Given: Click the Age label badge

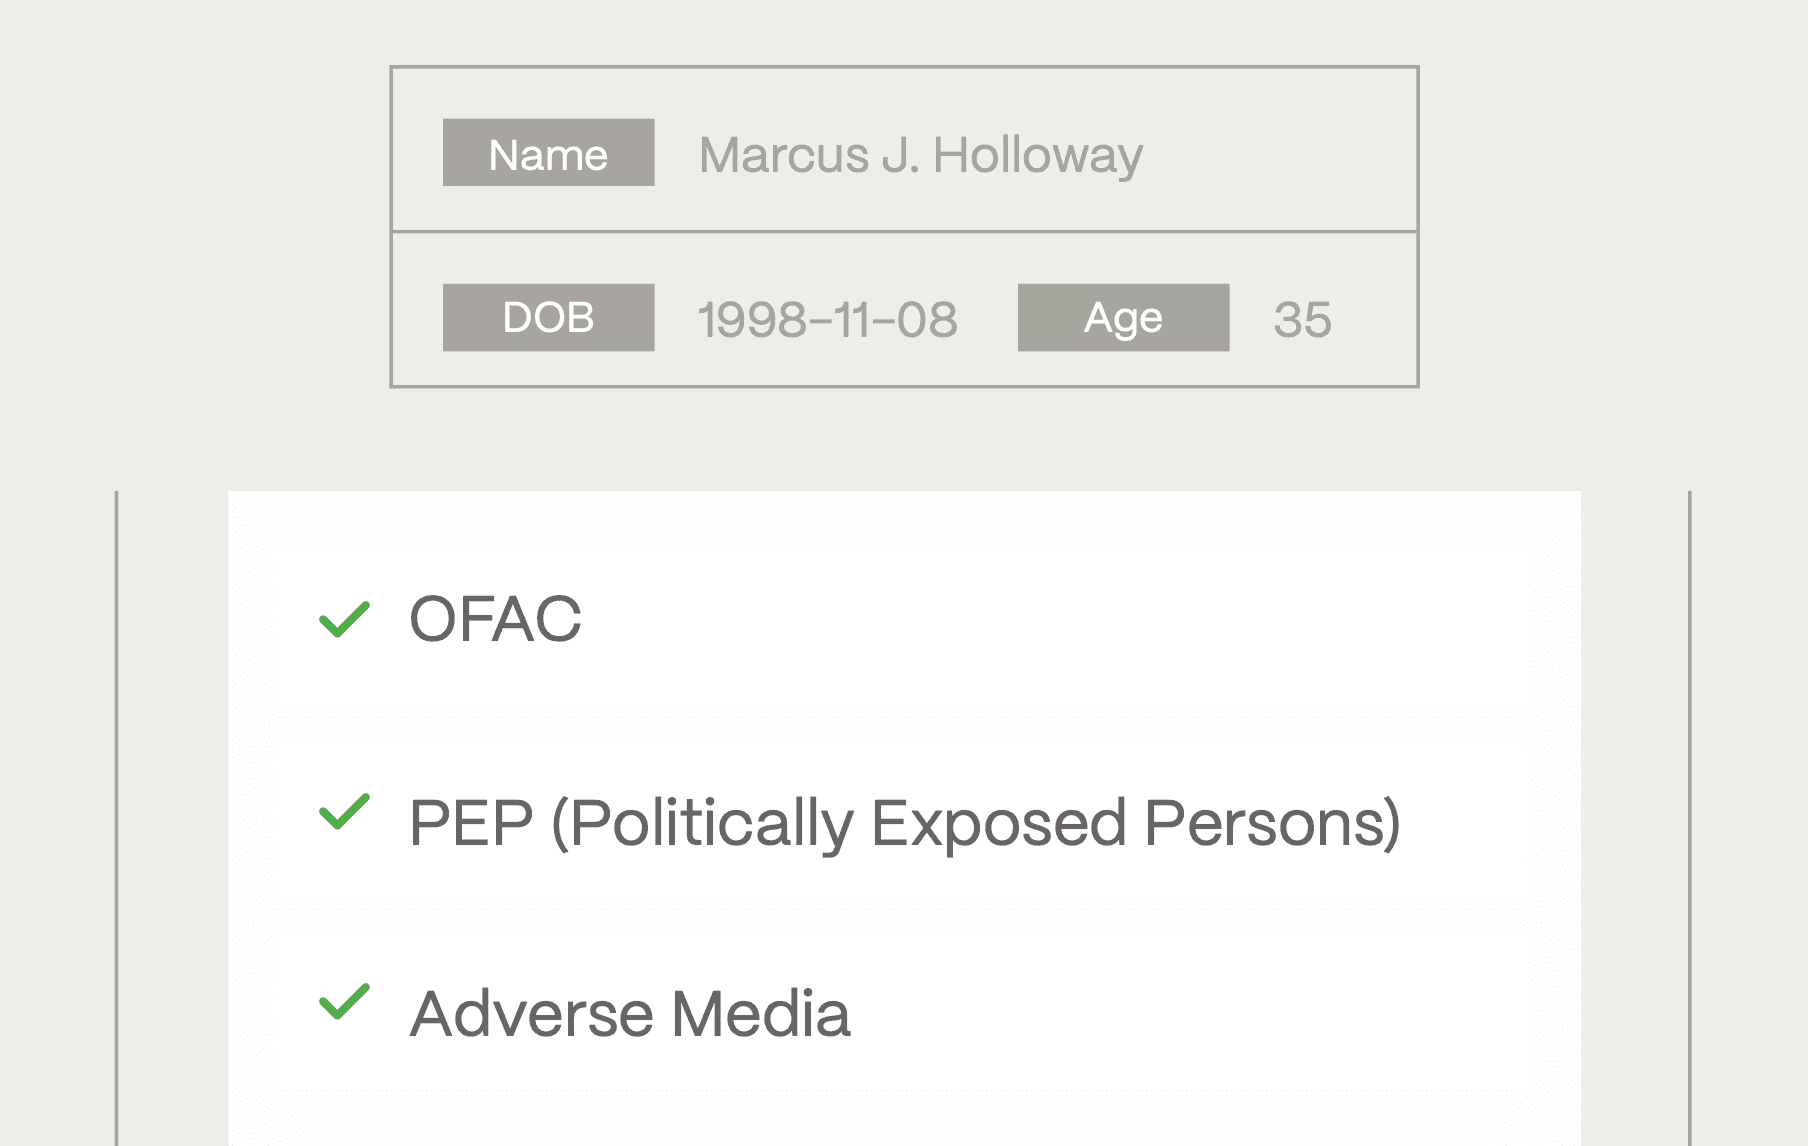Looking at the screenshot, I should click(1123, 317).
